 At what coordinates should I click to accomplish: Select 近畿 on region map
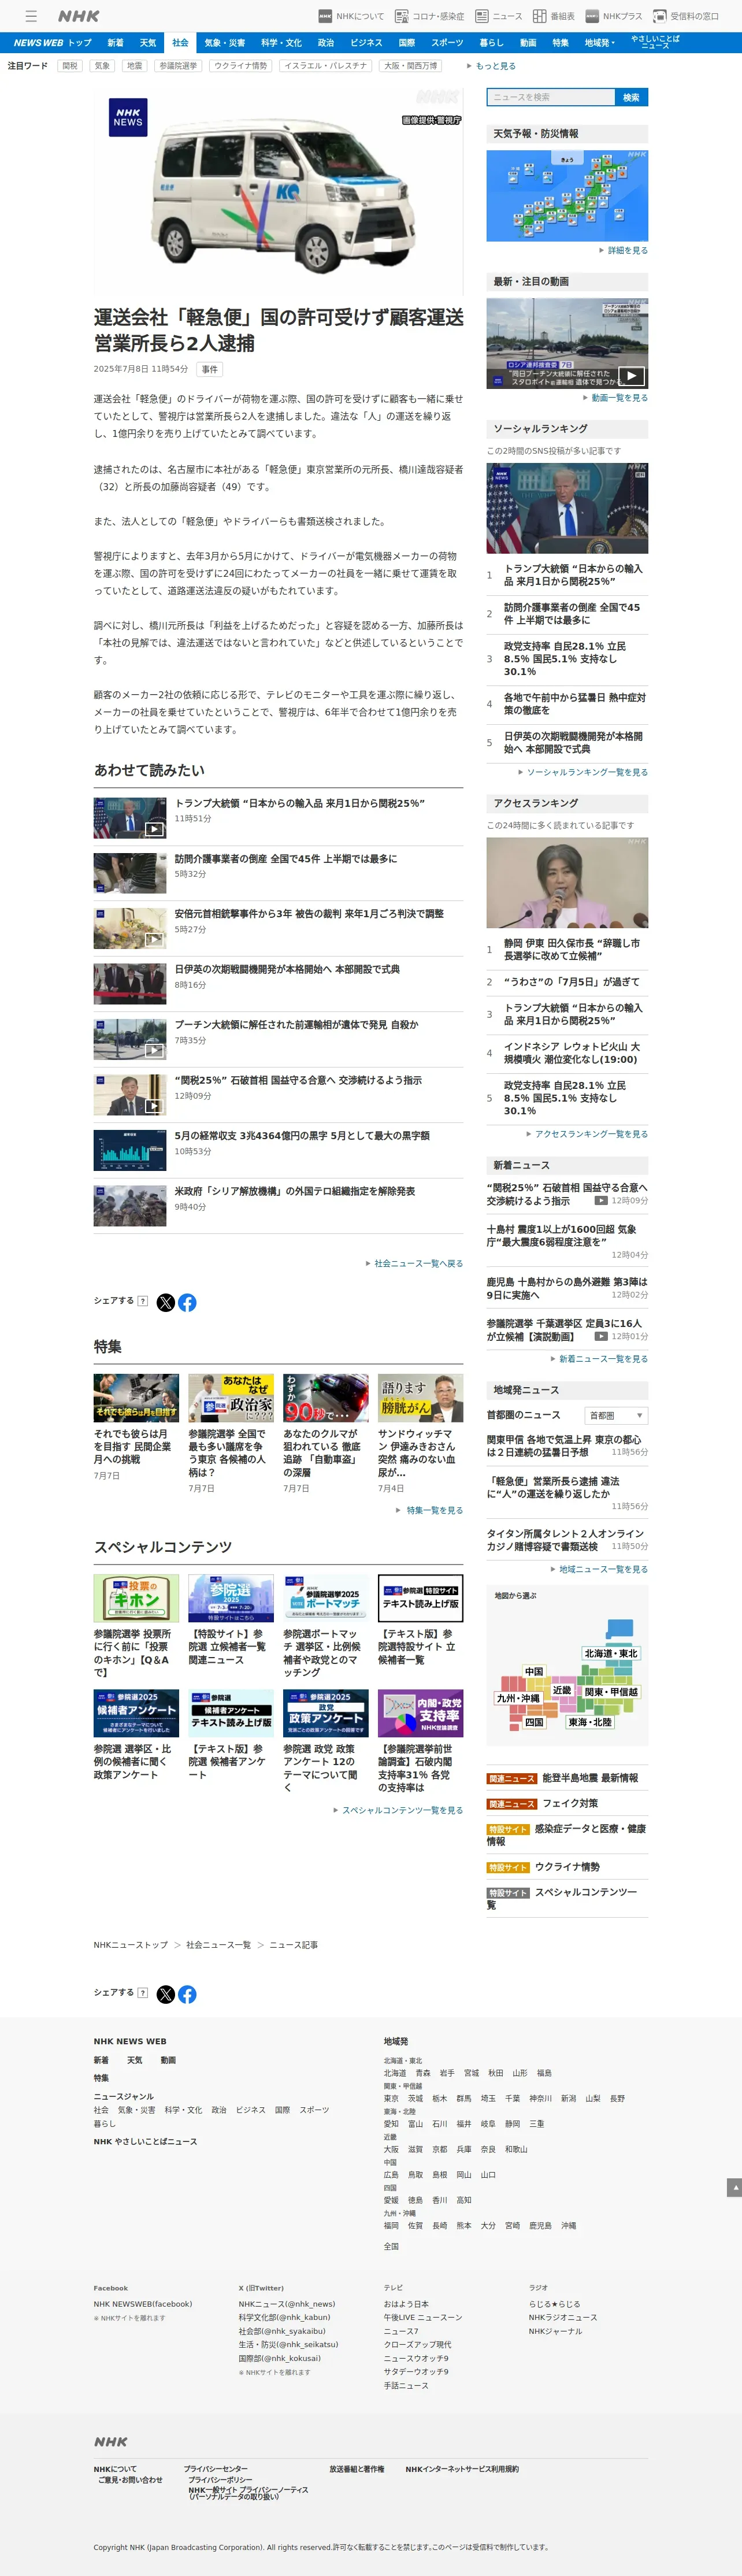[562, 1690]
